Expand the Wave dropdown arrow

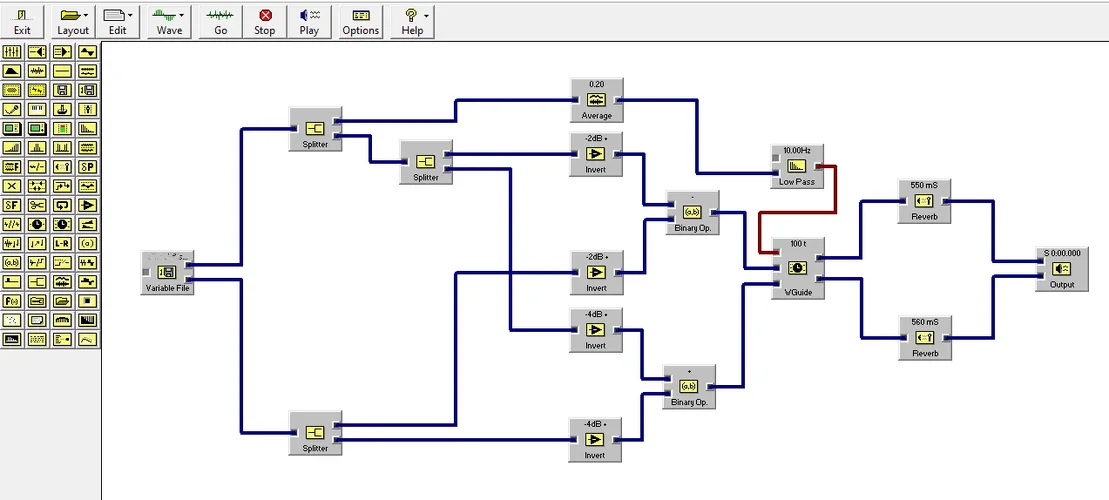pyautogui.click(x=182, y=15)
